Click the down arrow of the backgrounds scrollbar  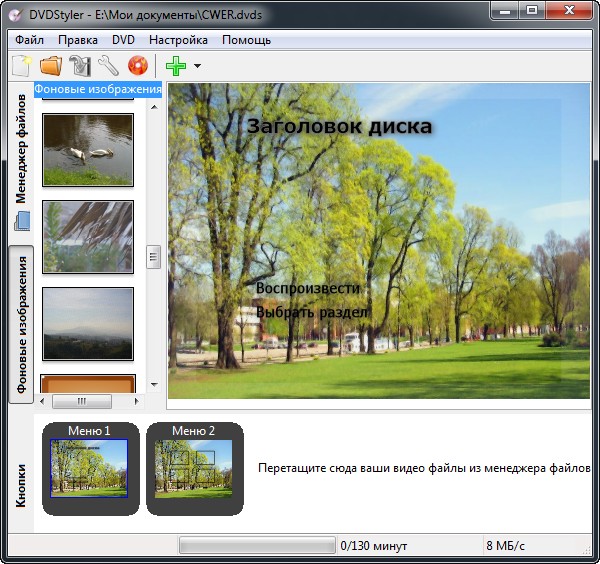pos(154,384)
